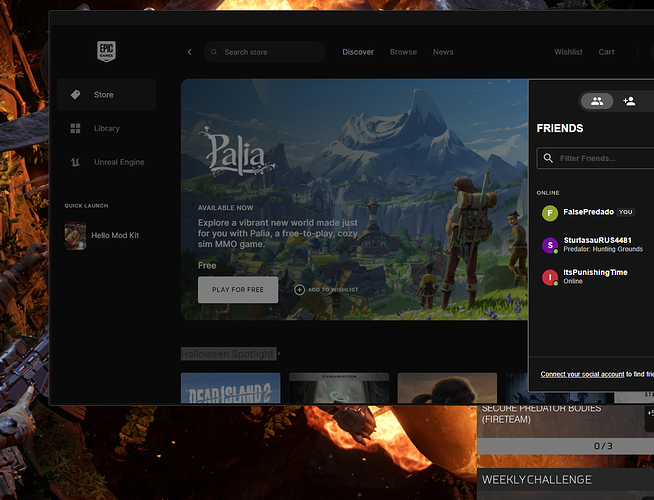This screenshot has width=654, height=500.
Task: Open Library from the sidebar
Action: 106,128
